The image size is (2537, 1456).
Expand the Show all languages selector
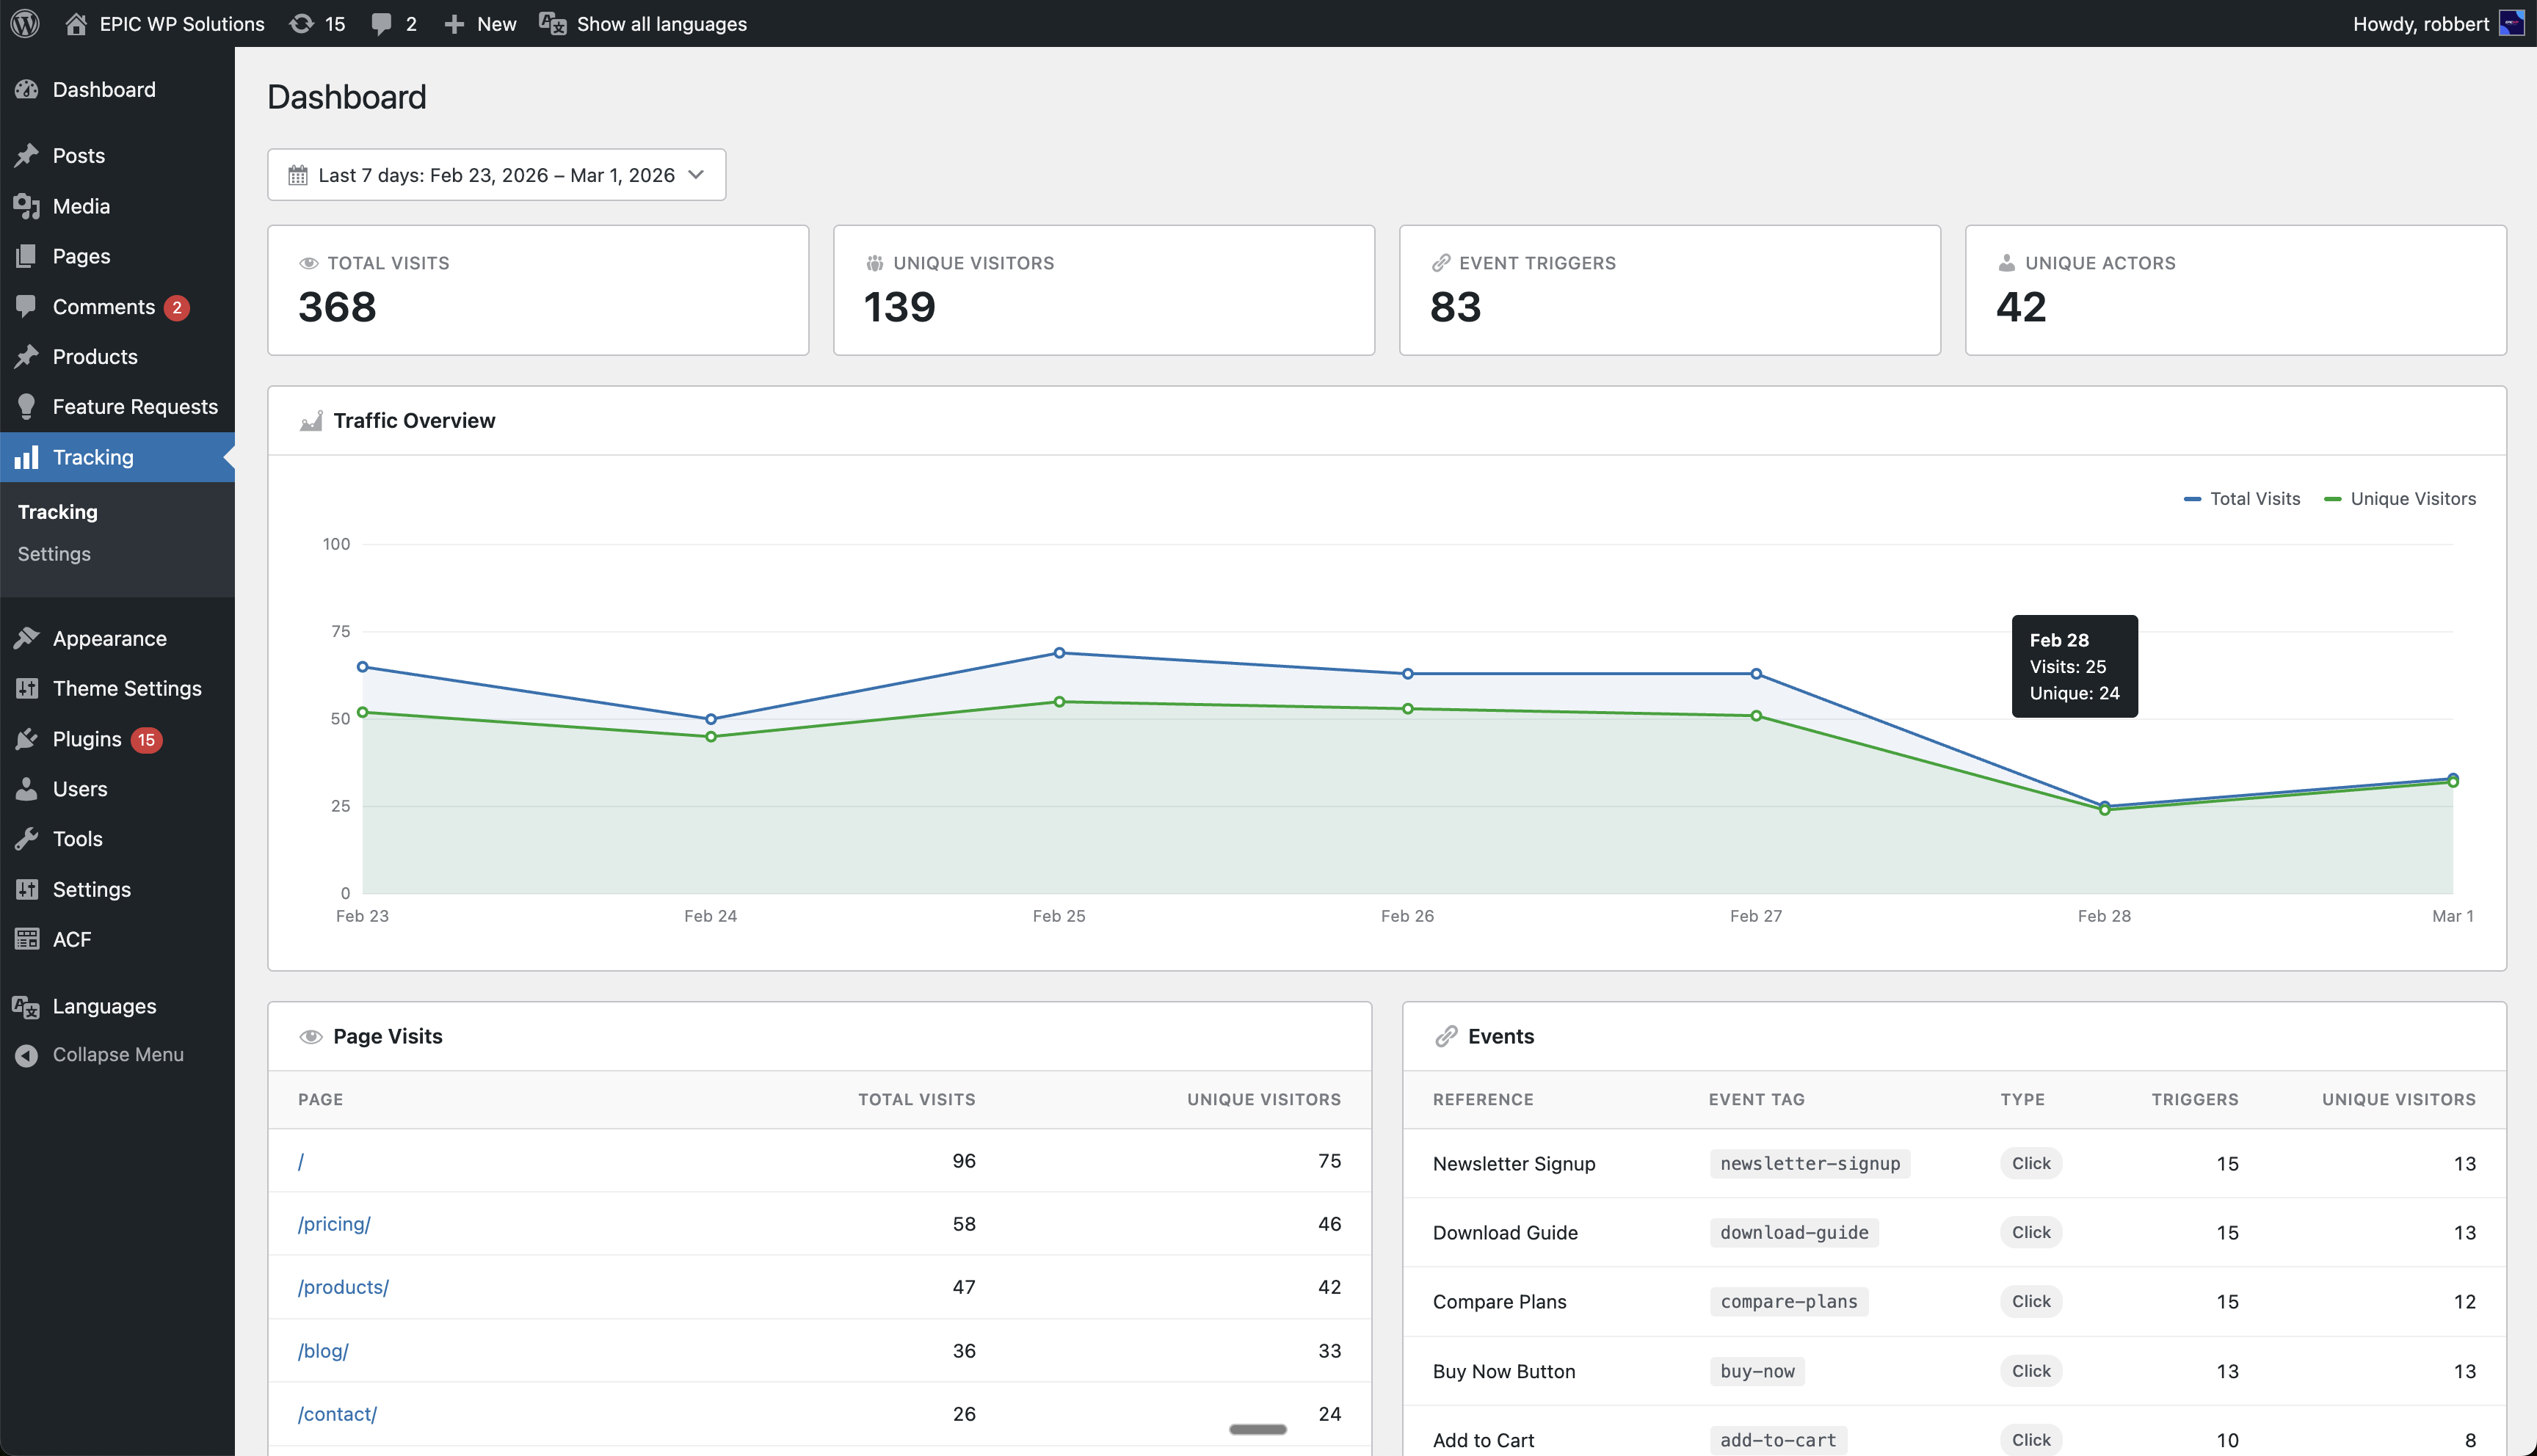pos(643,23)
